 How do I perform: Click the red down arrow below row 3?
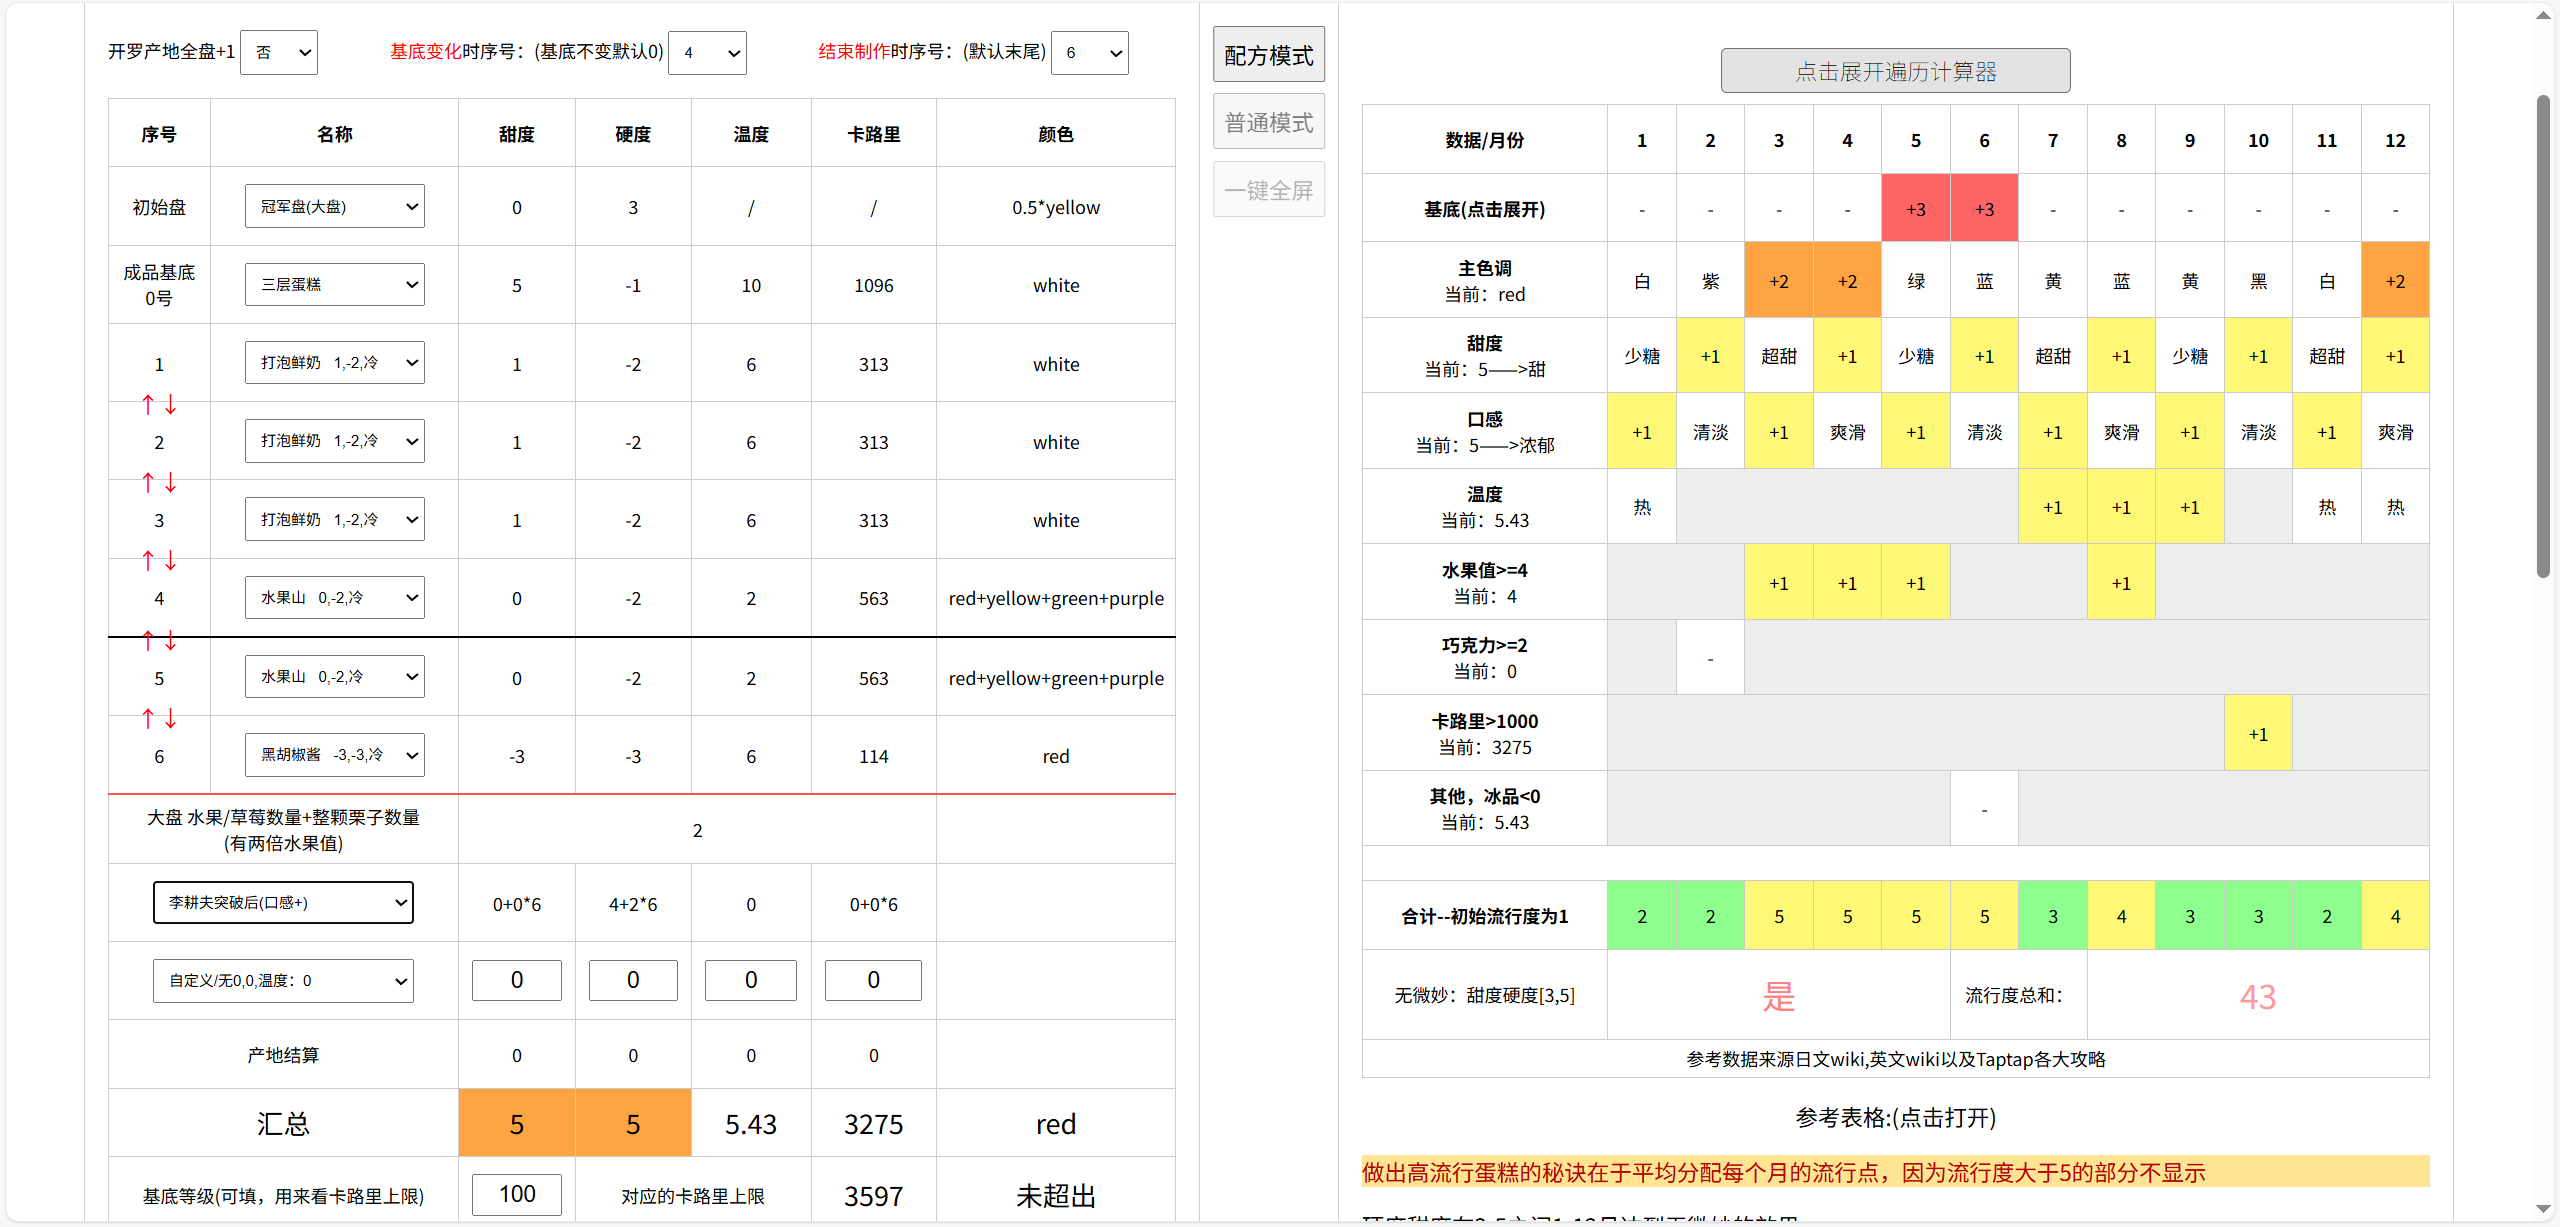171,560
